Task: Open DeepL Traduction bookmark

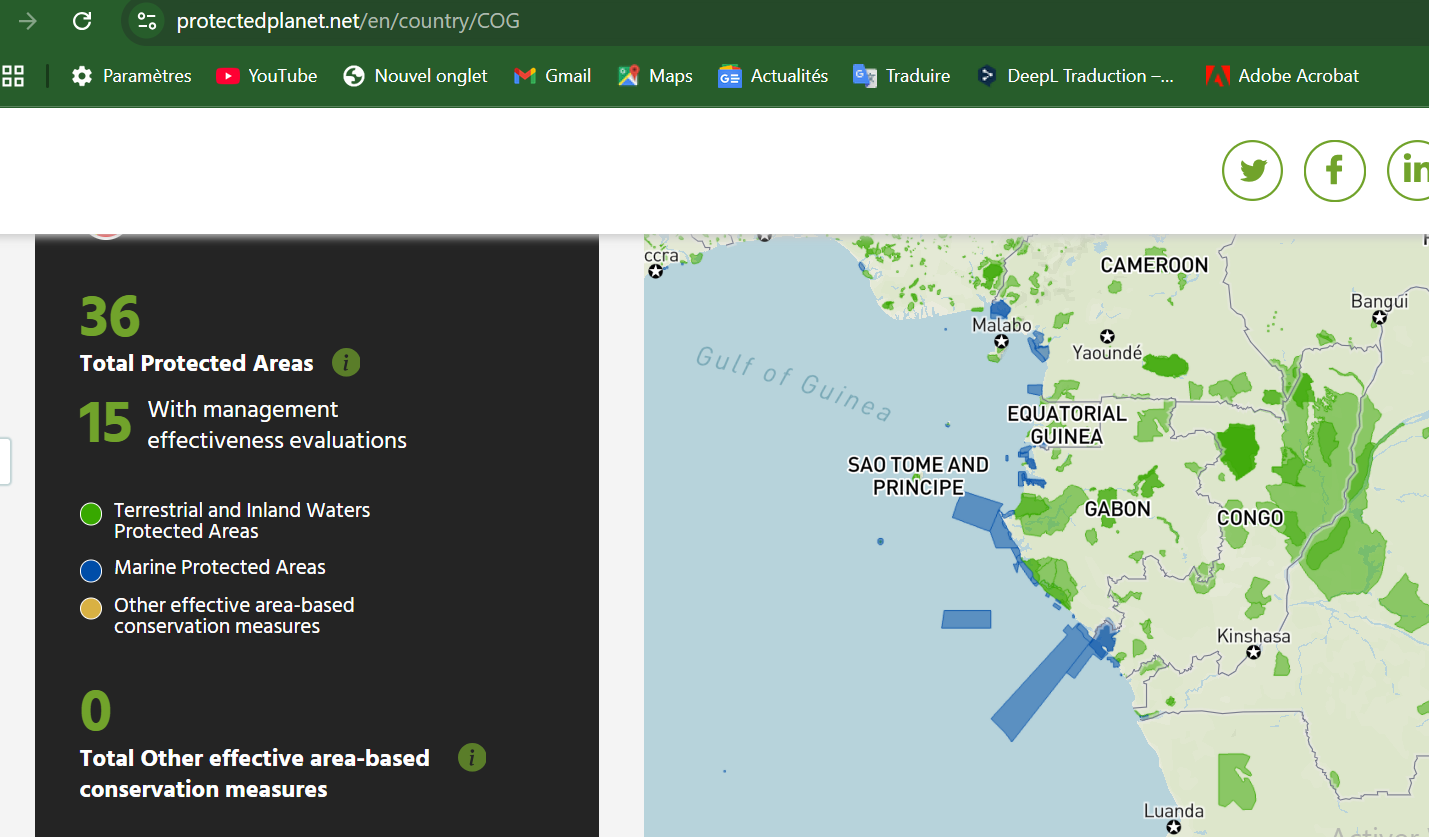Action: click(1076, 76)
